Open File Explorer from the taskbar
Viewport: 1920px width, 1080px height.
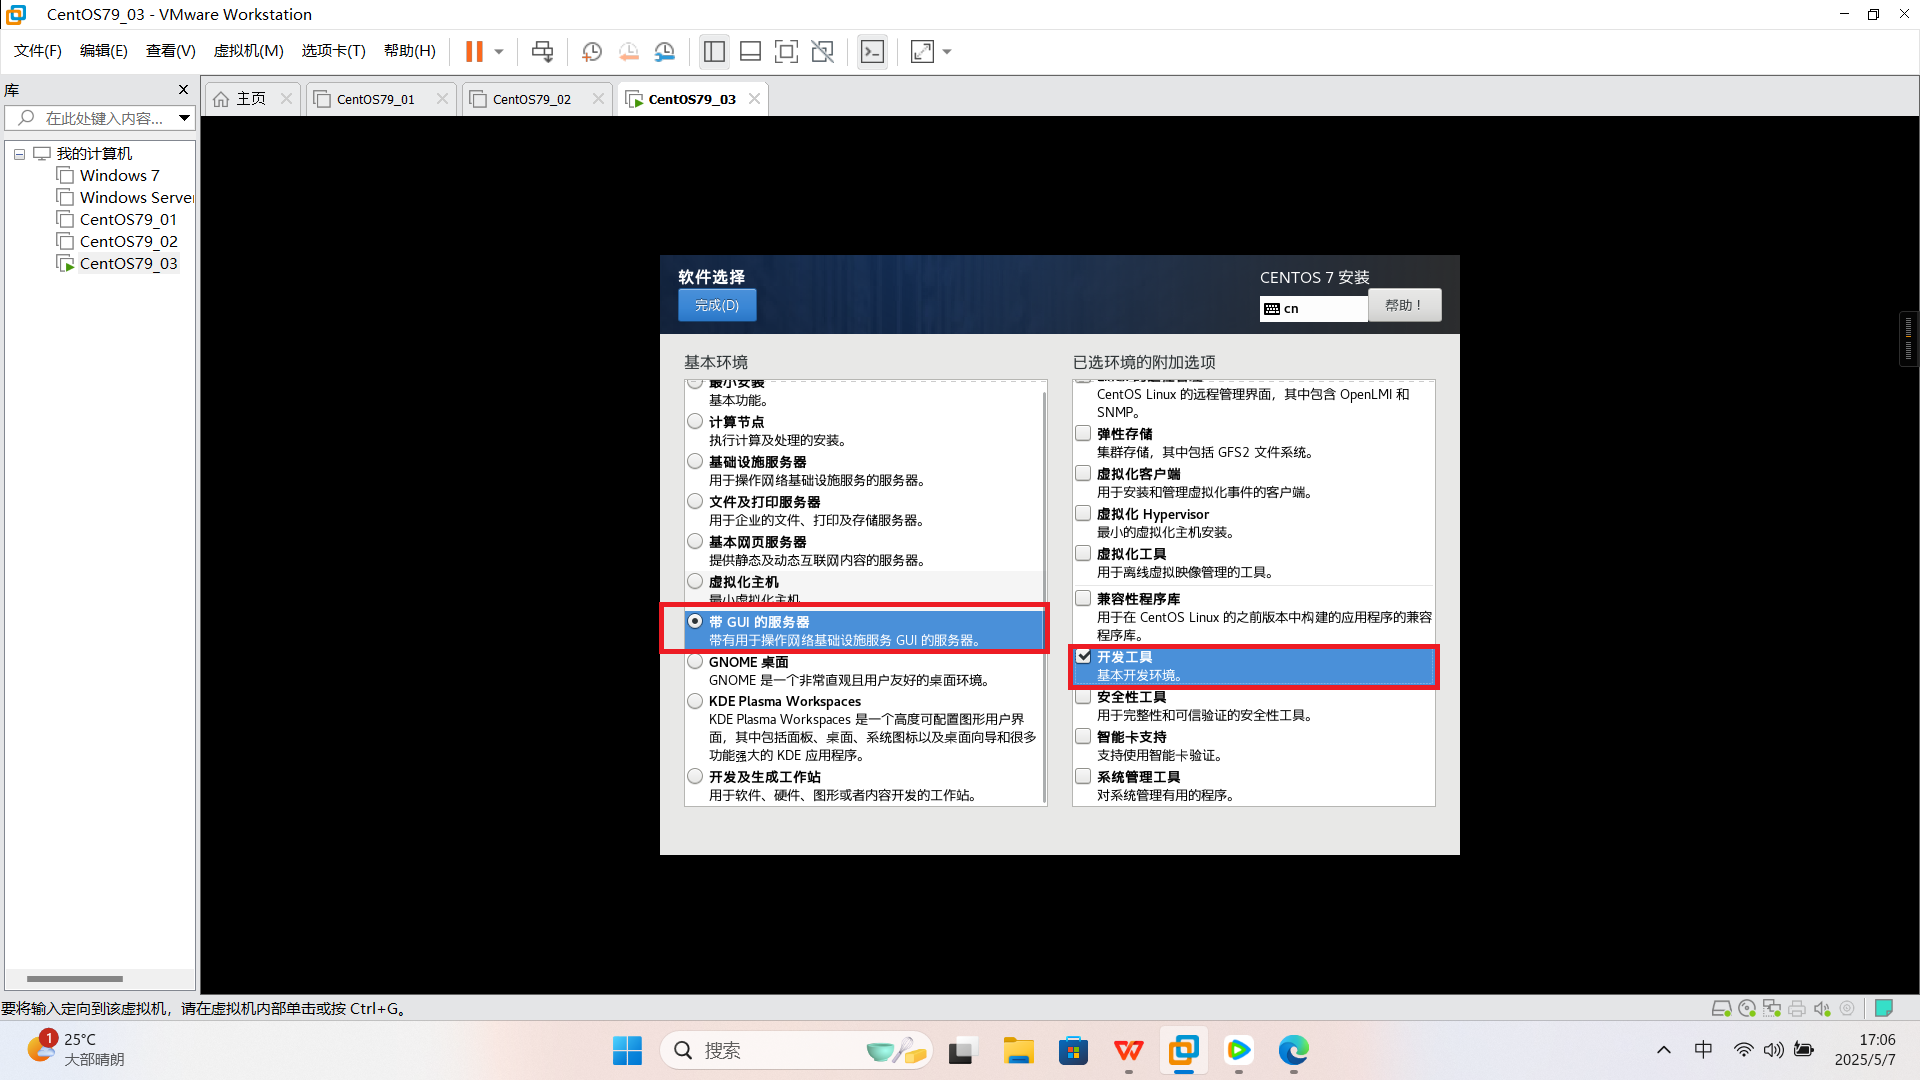1018,1050
